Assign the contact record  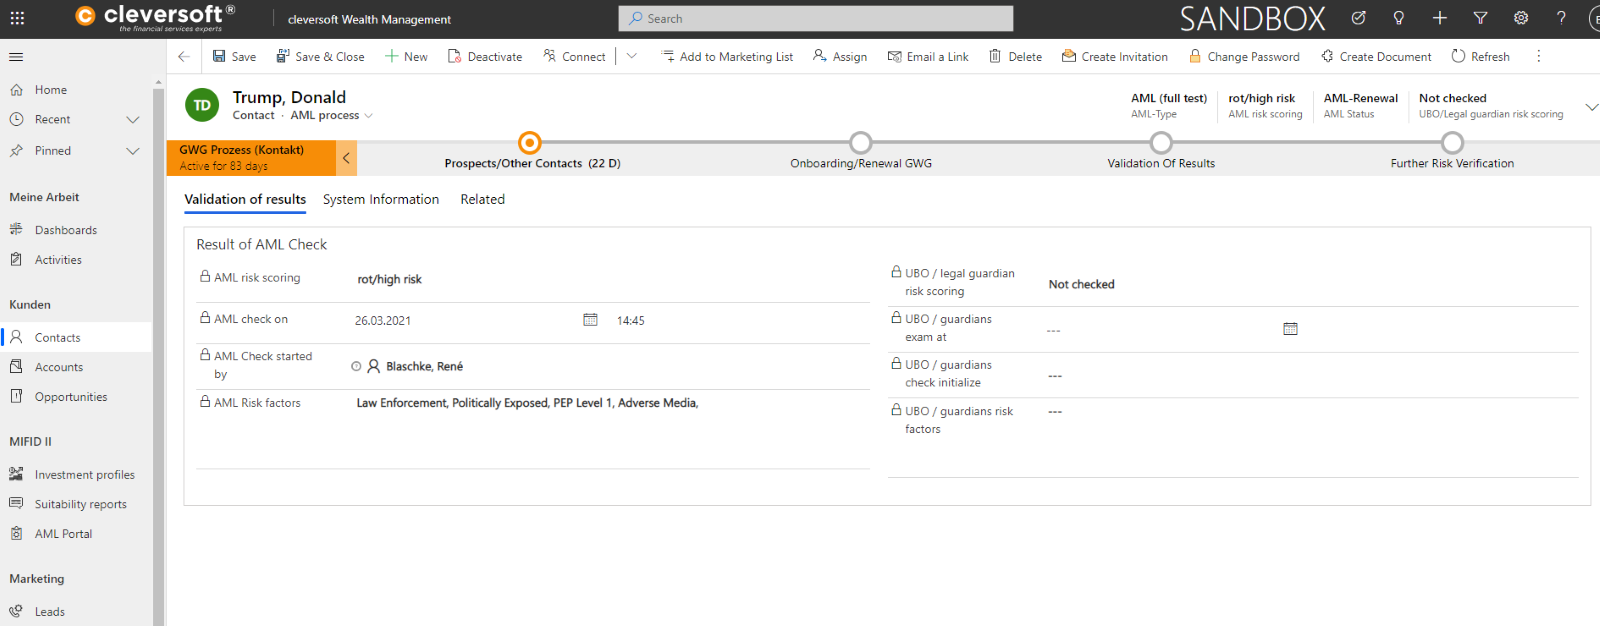click(840, 57)
